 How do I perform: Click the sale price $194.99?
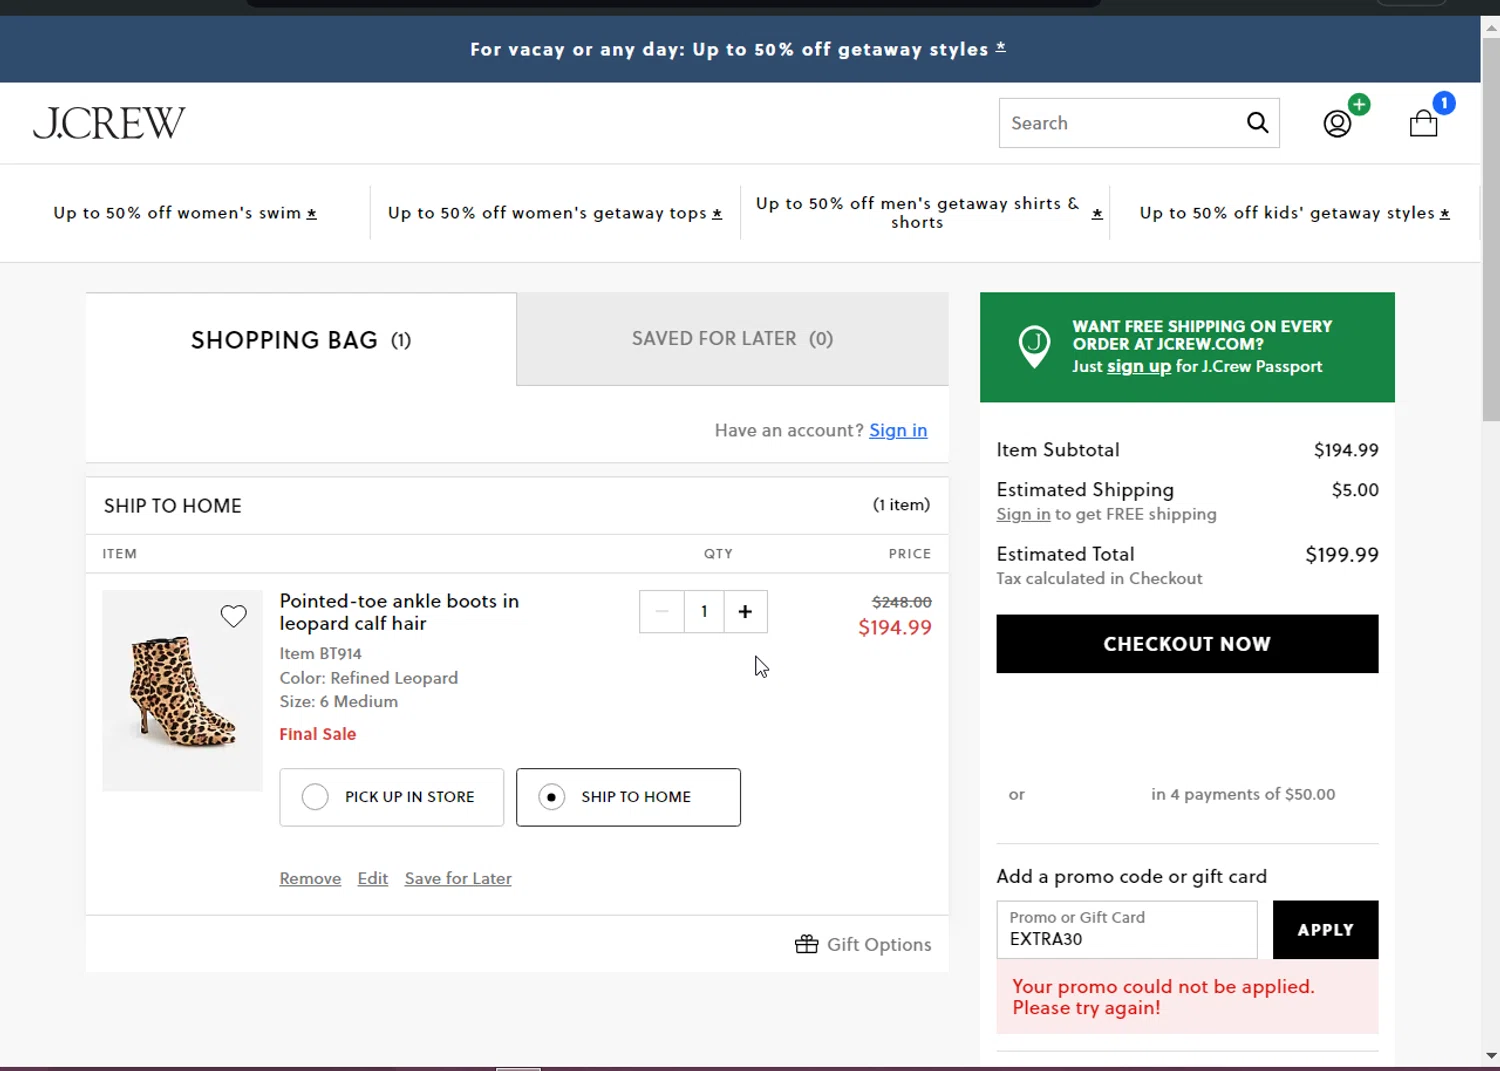895,628
